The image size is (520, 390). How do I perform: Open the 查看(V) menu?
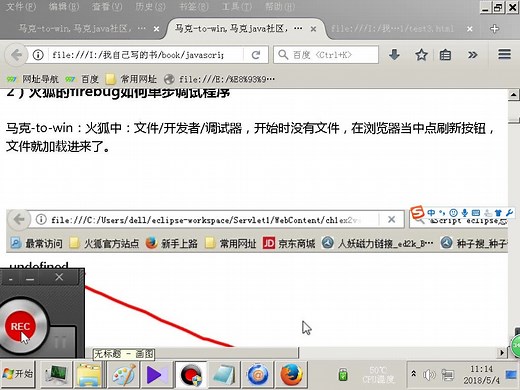(x=107, y=7)
